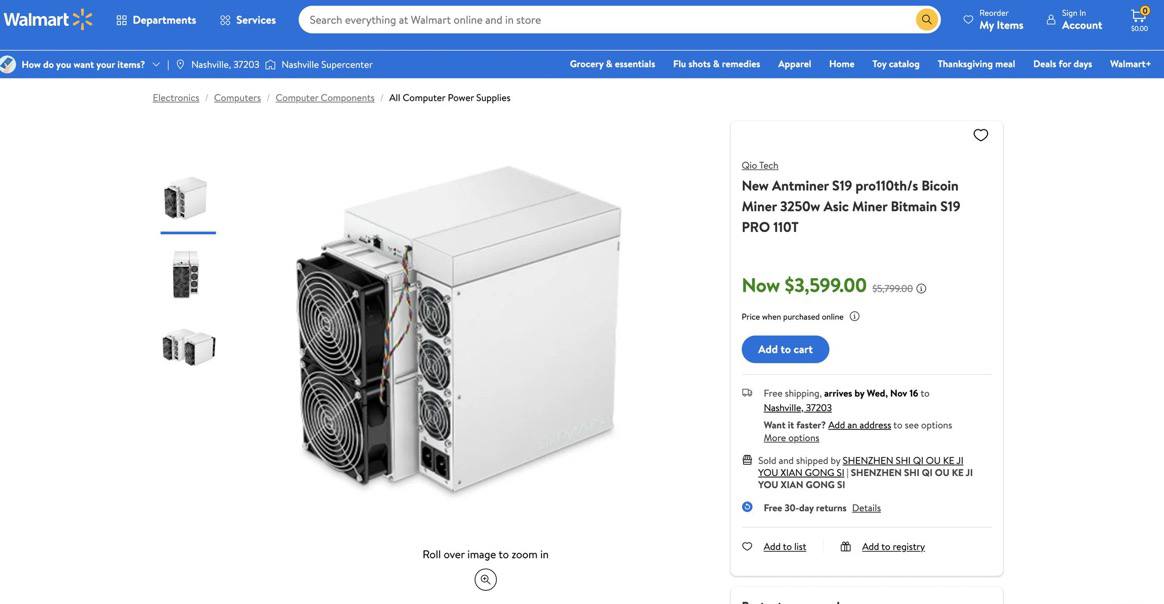Click the price info icon beside $5,799.00
Viewport: 1164px width, 604px height.
921,289
